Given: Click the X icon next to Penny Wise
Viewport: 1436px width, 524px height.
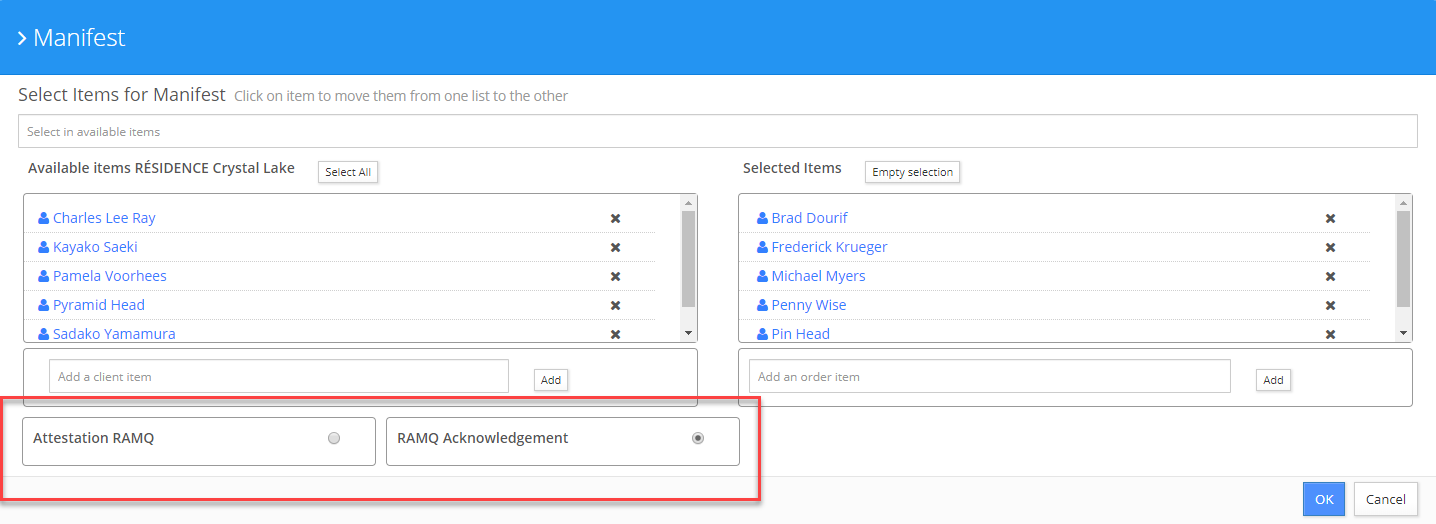Looking at the screenshot, I should coord(1331,305).
